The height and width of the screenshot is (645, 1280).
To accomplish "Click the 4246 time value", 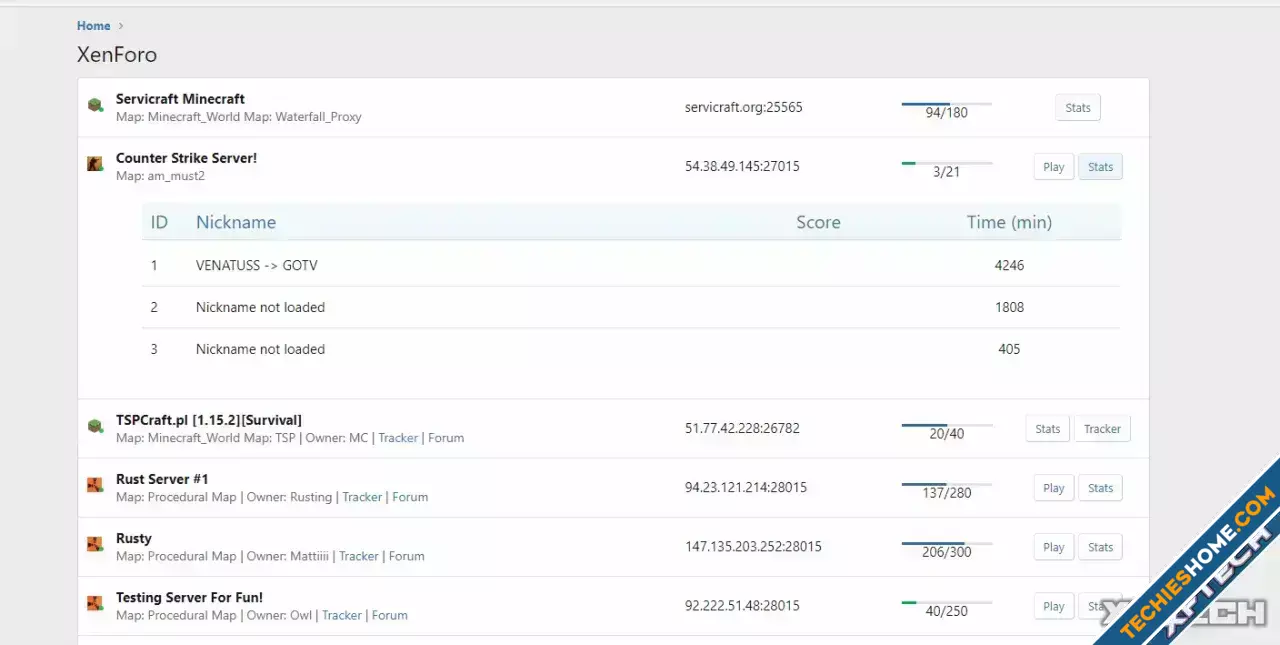I will 1009,265.
